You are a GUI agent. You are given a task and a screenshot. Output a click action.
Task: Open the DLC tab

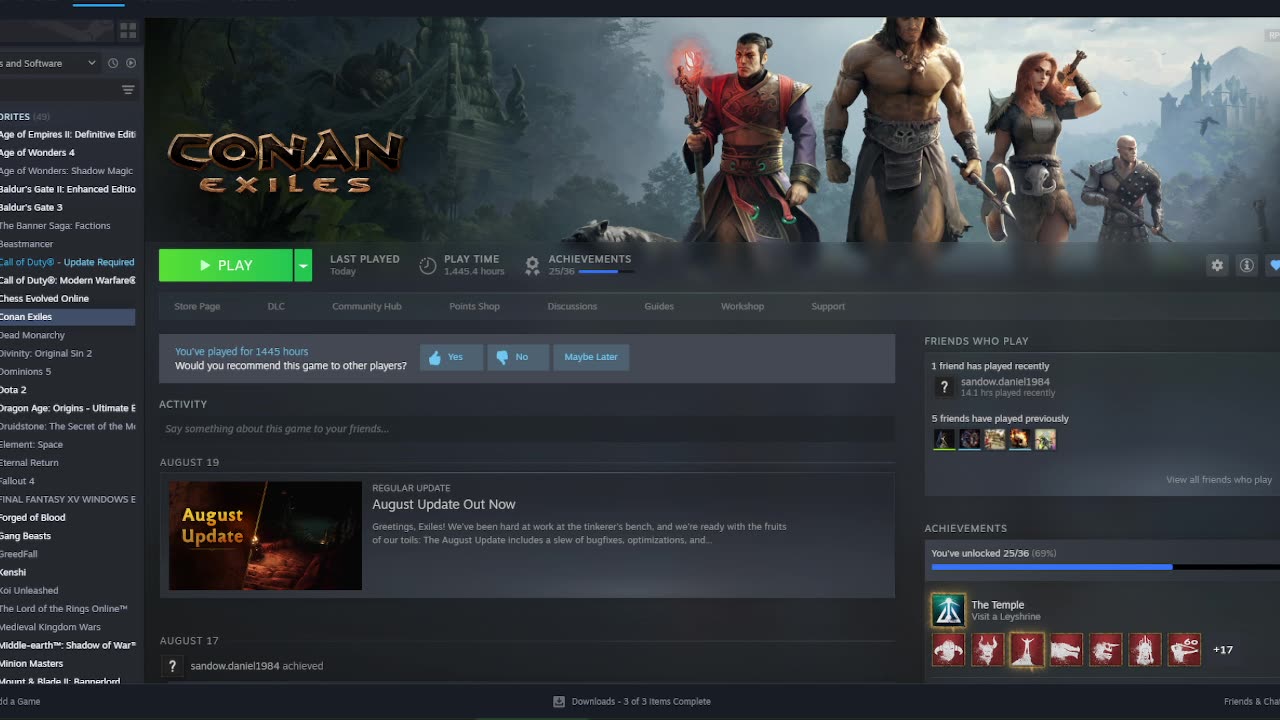coord(276,306)
